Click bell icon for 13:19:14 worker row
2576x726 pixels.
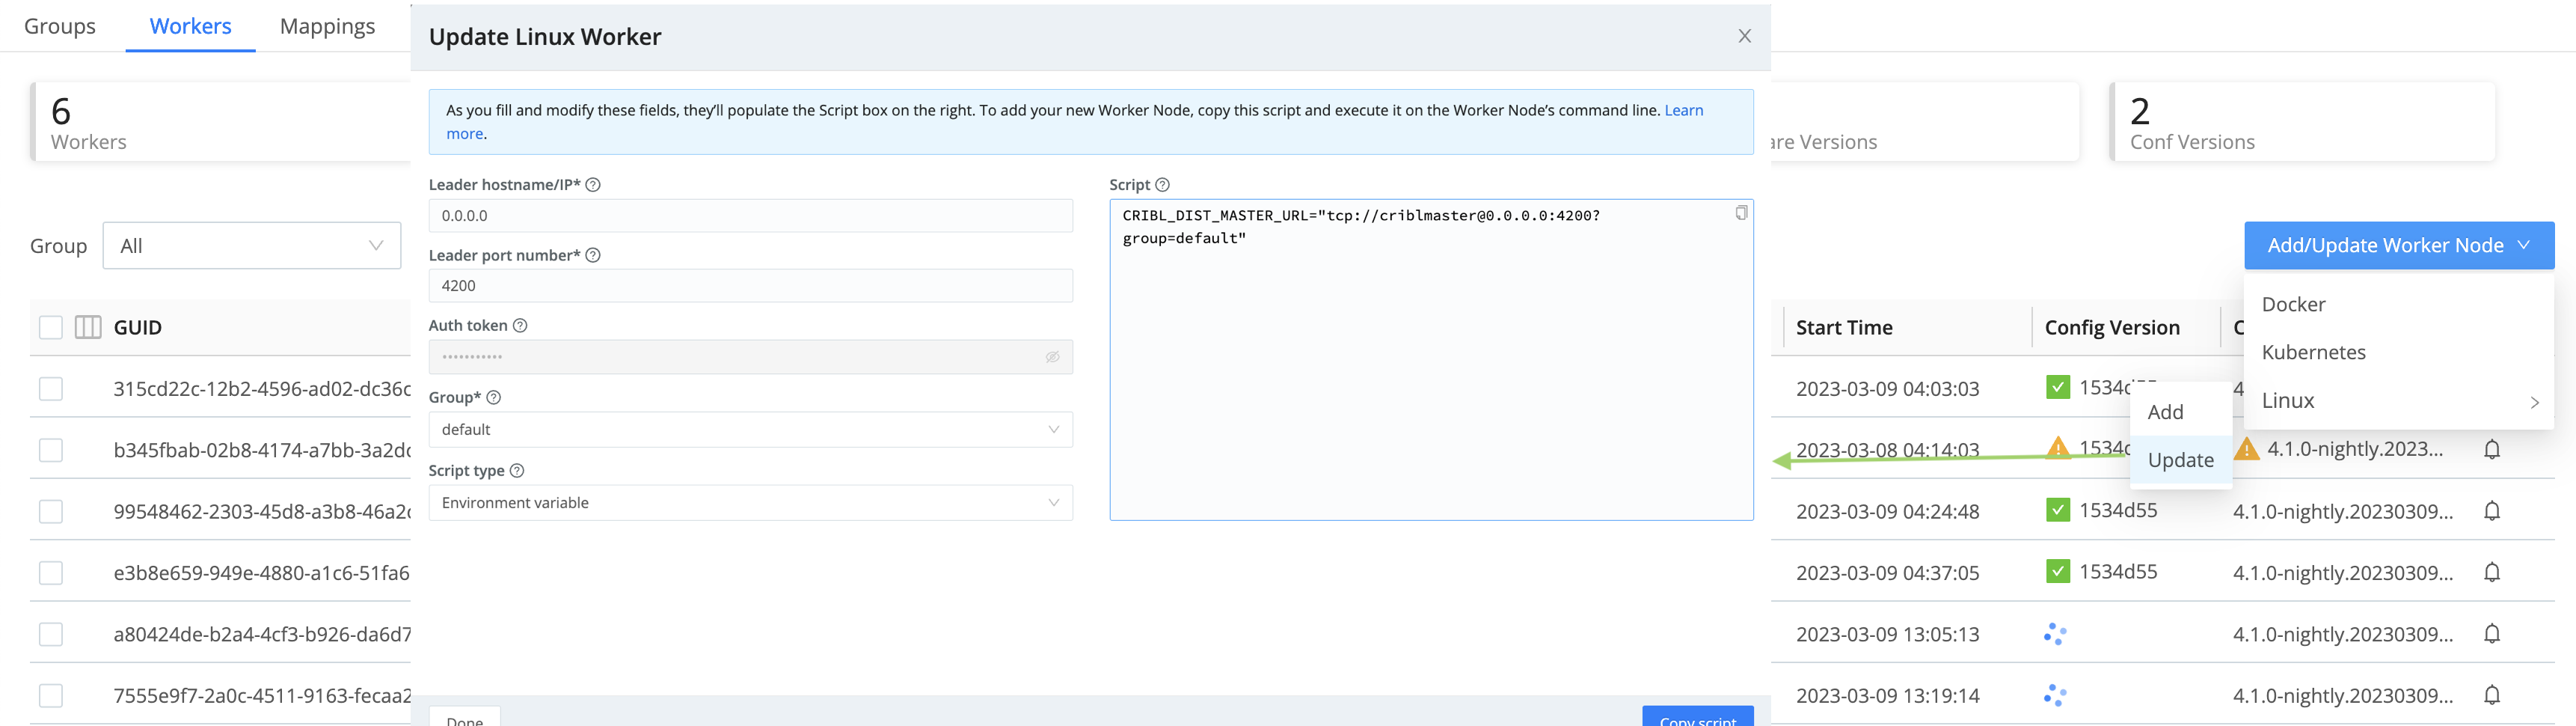tap(2491, 695)
